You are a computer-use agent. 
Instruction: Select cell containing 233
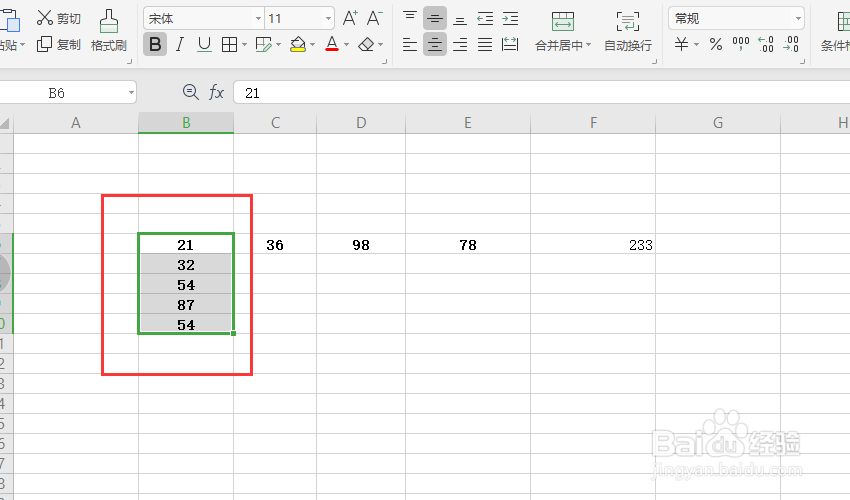pos(593,245)
